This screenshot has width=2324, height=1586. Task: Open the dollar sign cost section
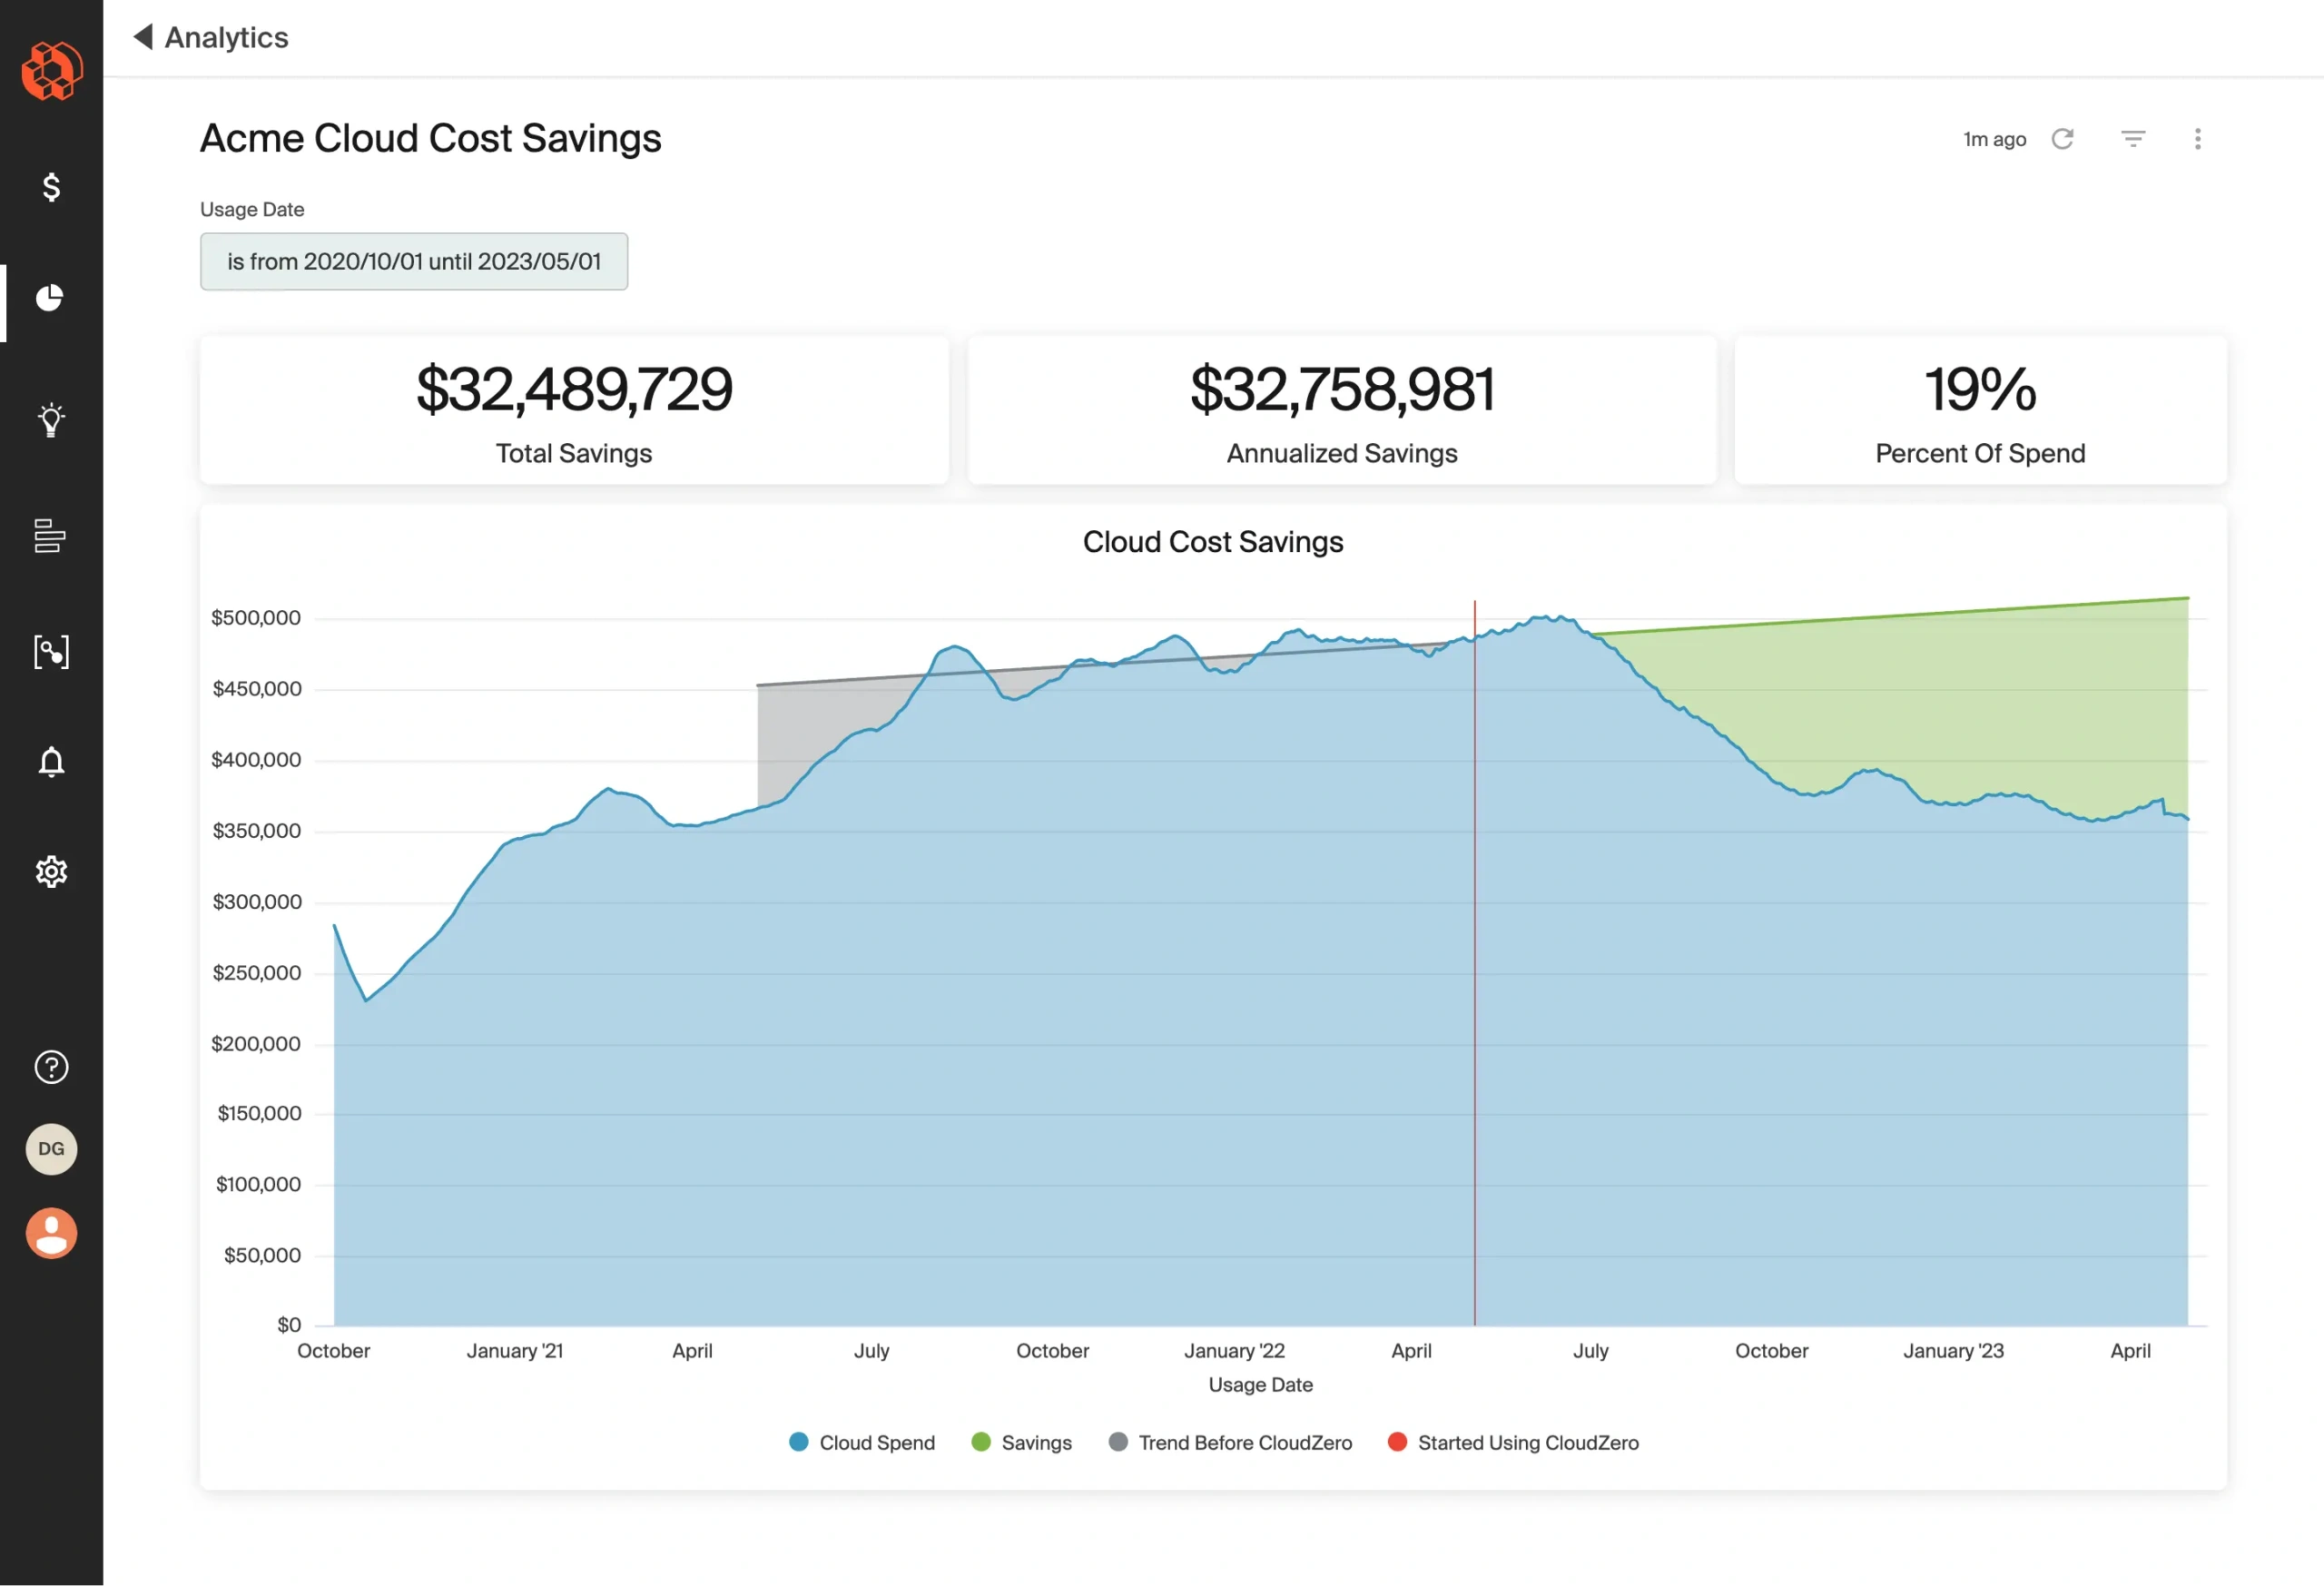(x=51, y=187)
